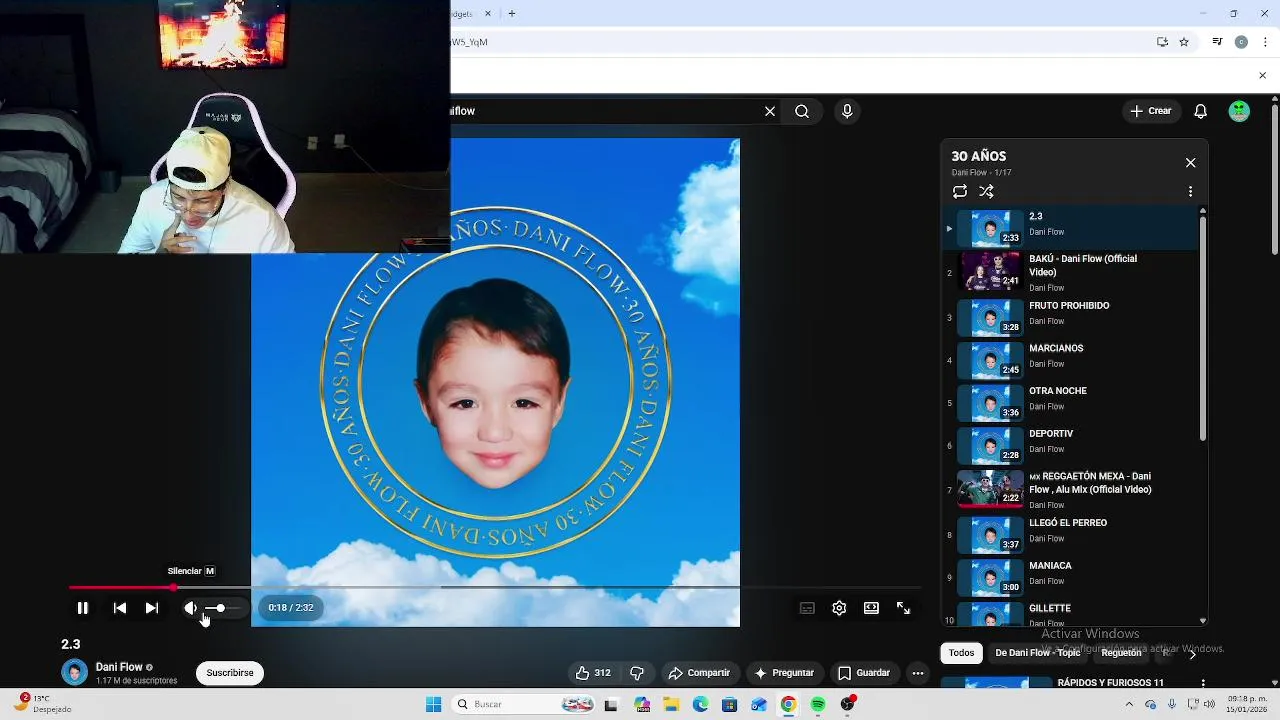1280x720 pixels.
Task: Open a new Chrome tab
Action: [512, 14]
